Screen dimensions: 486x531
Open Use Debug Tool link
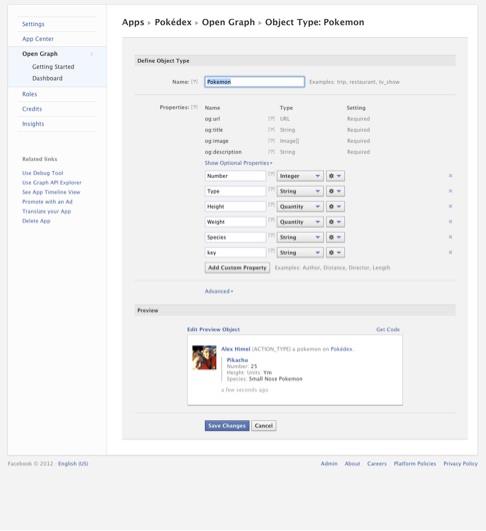(43, 173)
